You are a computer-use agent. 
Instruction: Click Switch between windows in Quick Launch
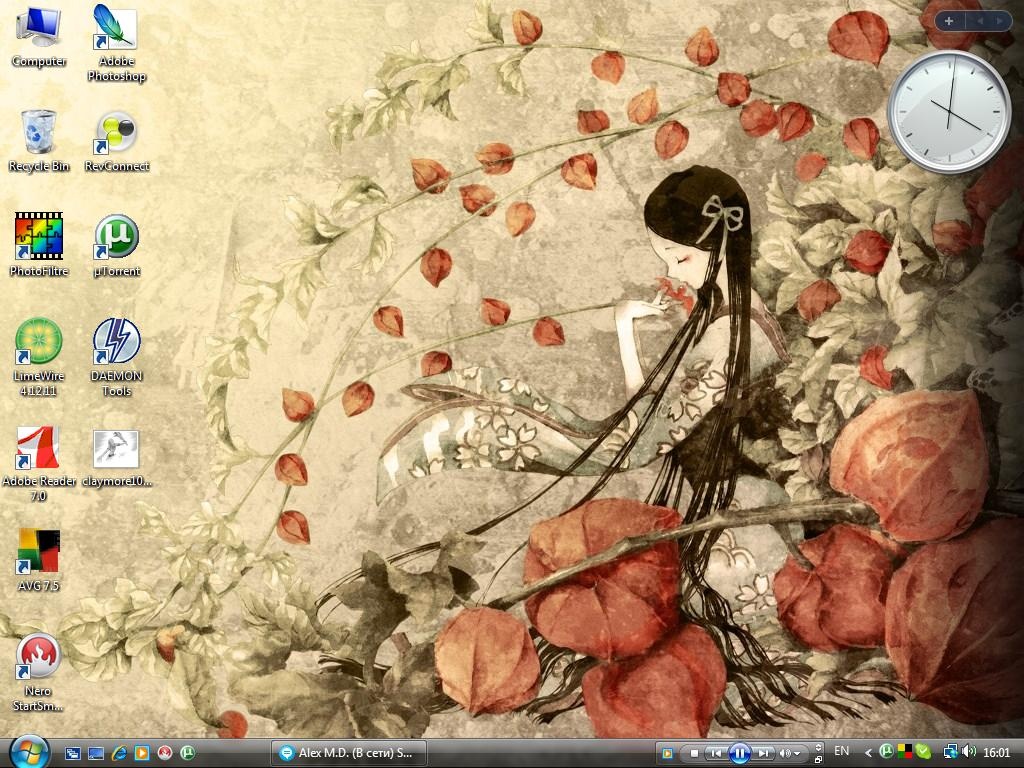[x=73, y=753]
